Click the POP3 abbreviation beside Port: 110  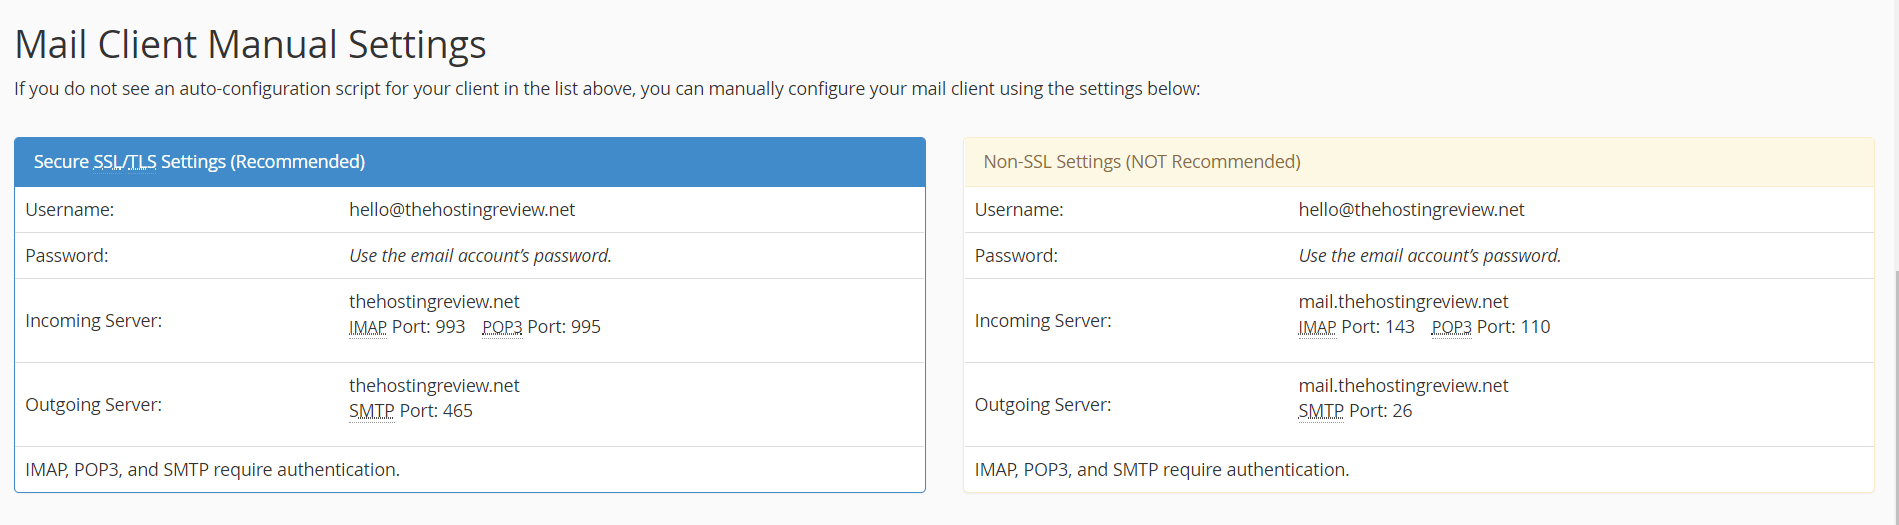[1451, 328]
